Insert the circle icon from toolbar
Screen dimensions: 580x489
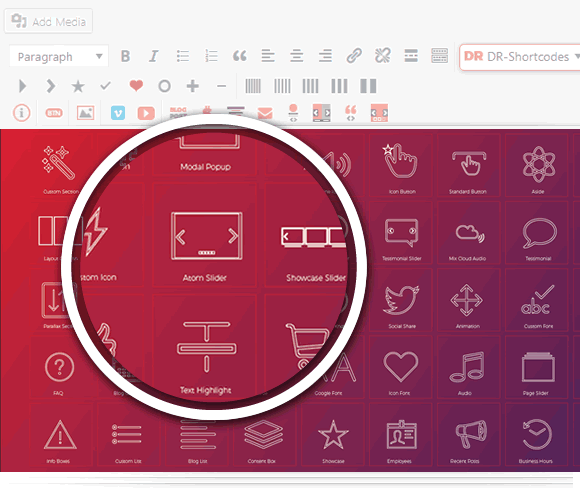(x=165, y=86)
